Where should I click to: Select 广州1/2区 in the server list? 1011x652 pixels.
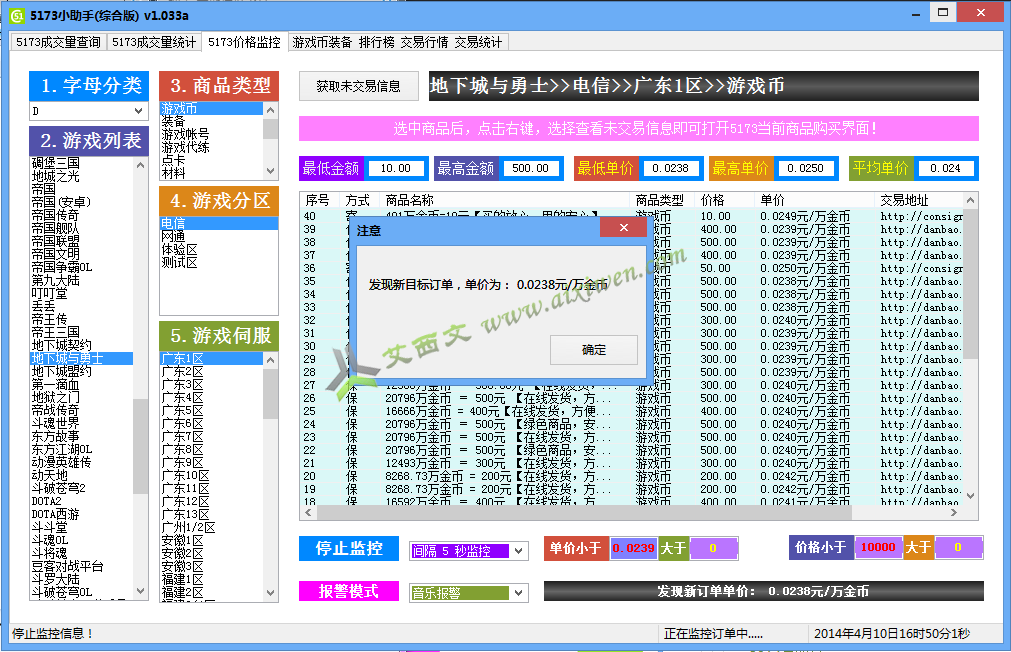tap(211, 528)
